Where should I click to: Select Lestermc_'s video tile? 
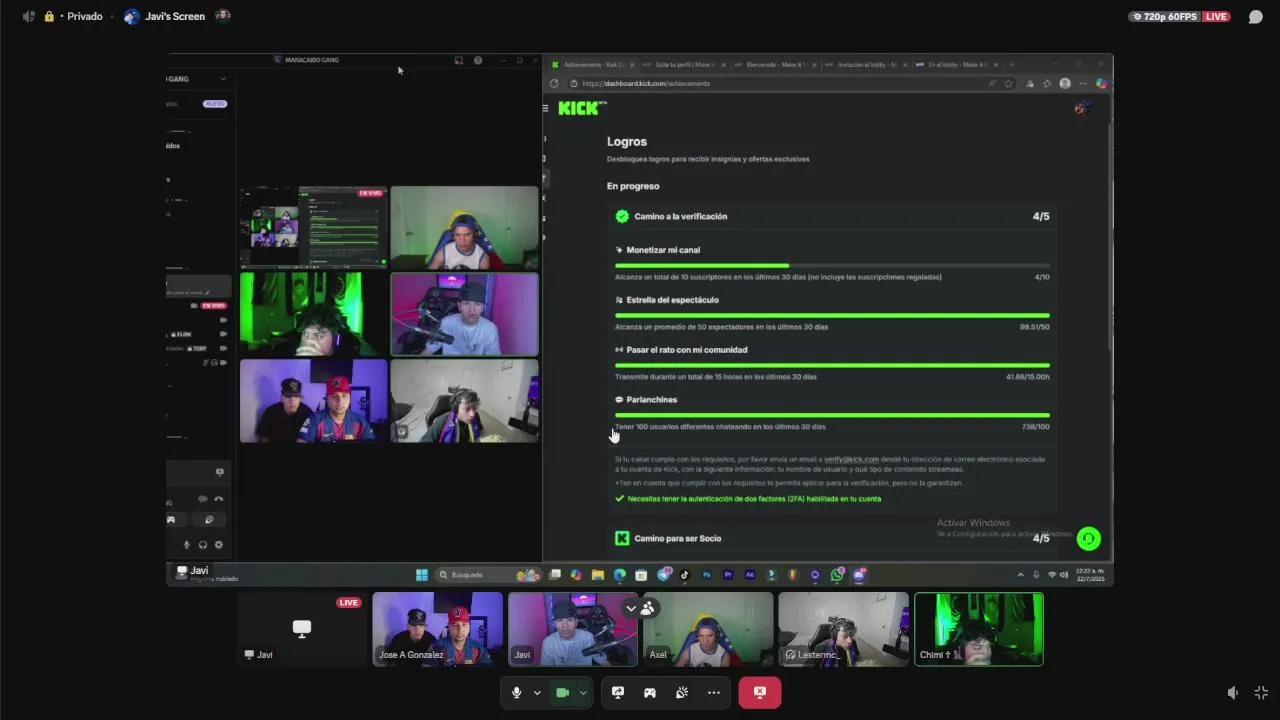click(843, 629)
